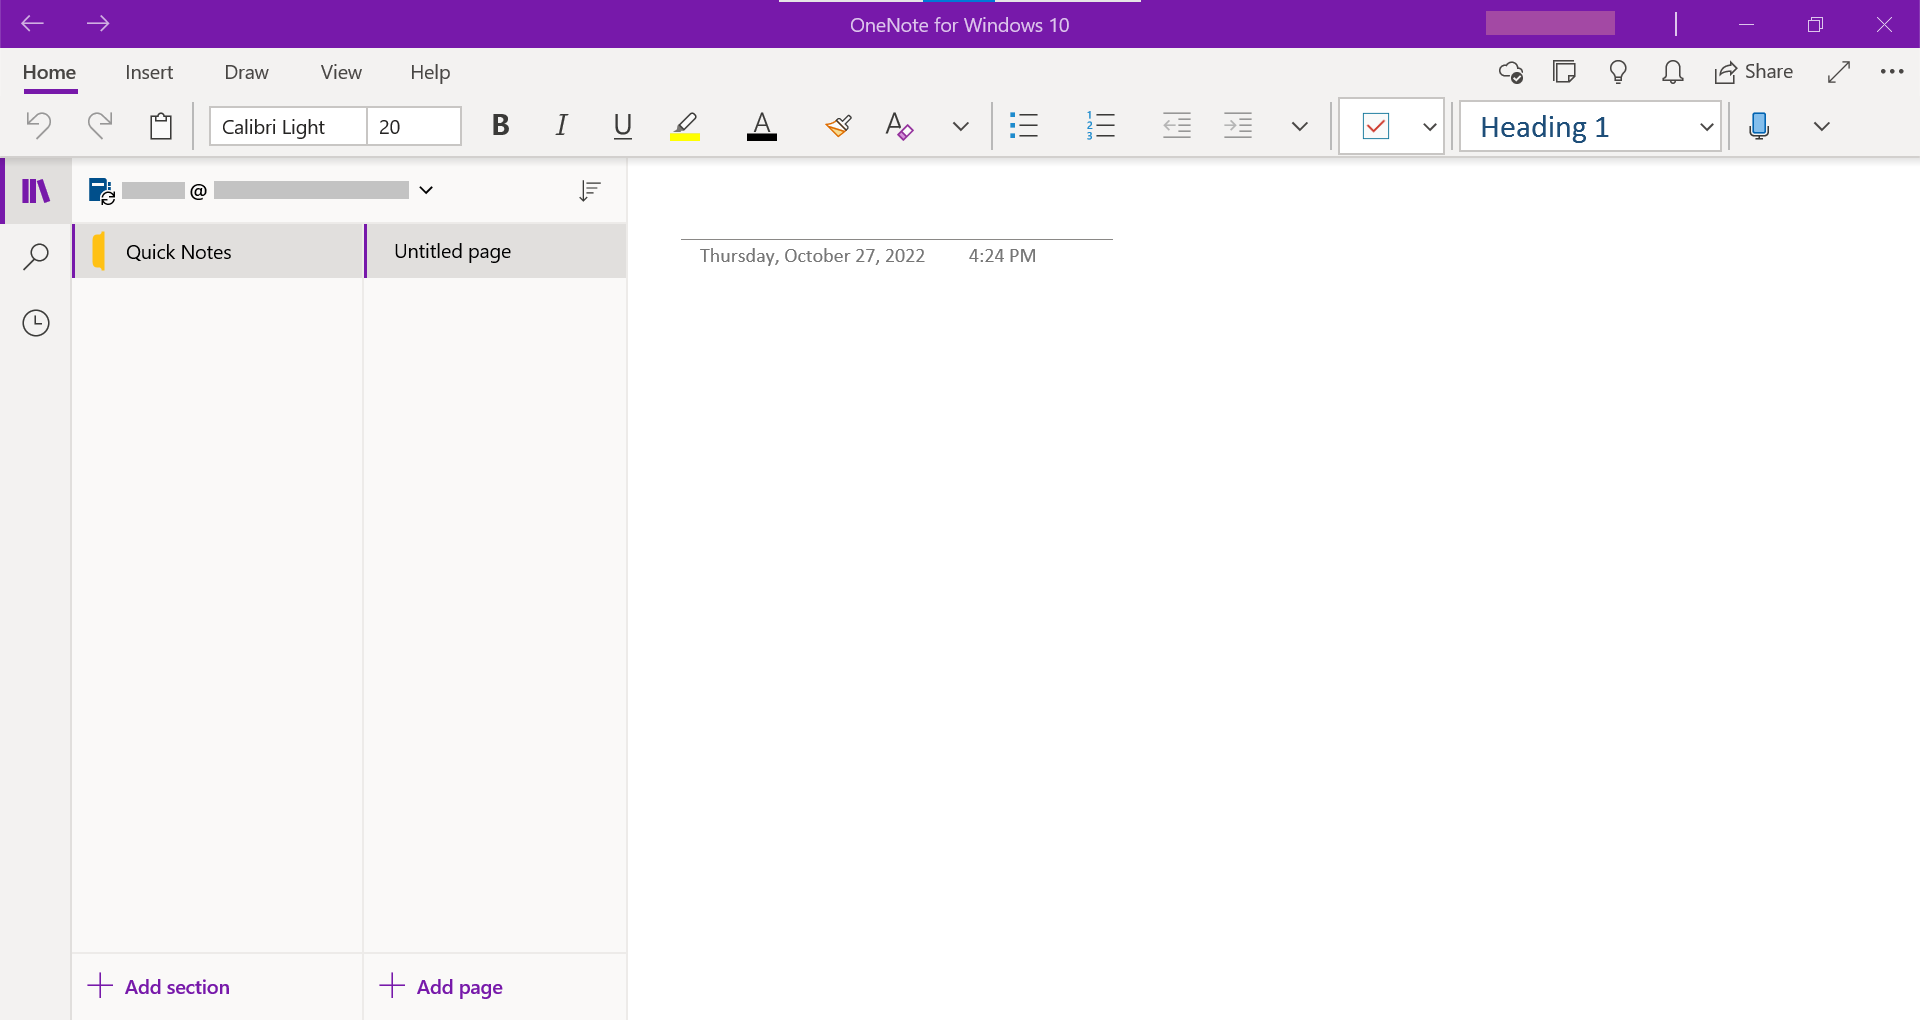
Task: Open the Search magnifier icon
Action: [36, 256]
